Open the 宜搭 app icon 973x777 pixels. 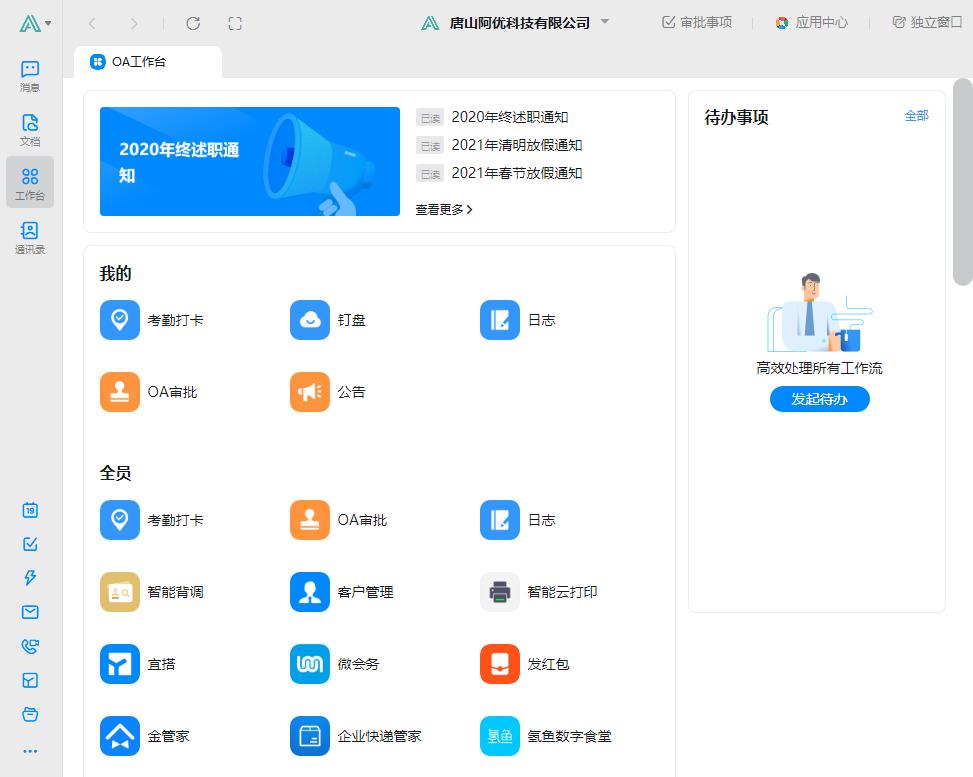(x=120, y=664)
